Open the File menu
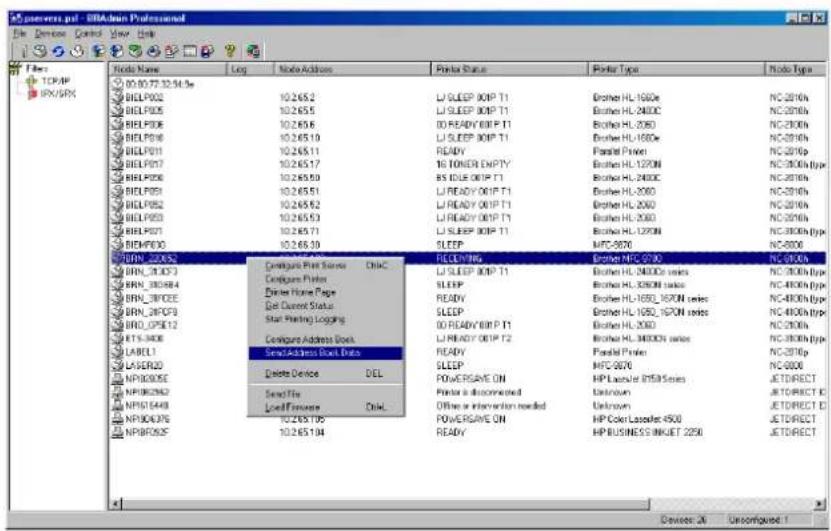 (20, 33)
